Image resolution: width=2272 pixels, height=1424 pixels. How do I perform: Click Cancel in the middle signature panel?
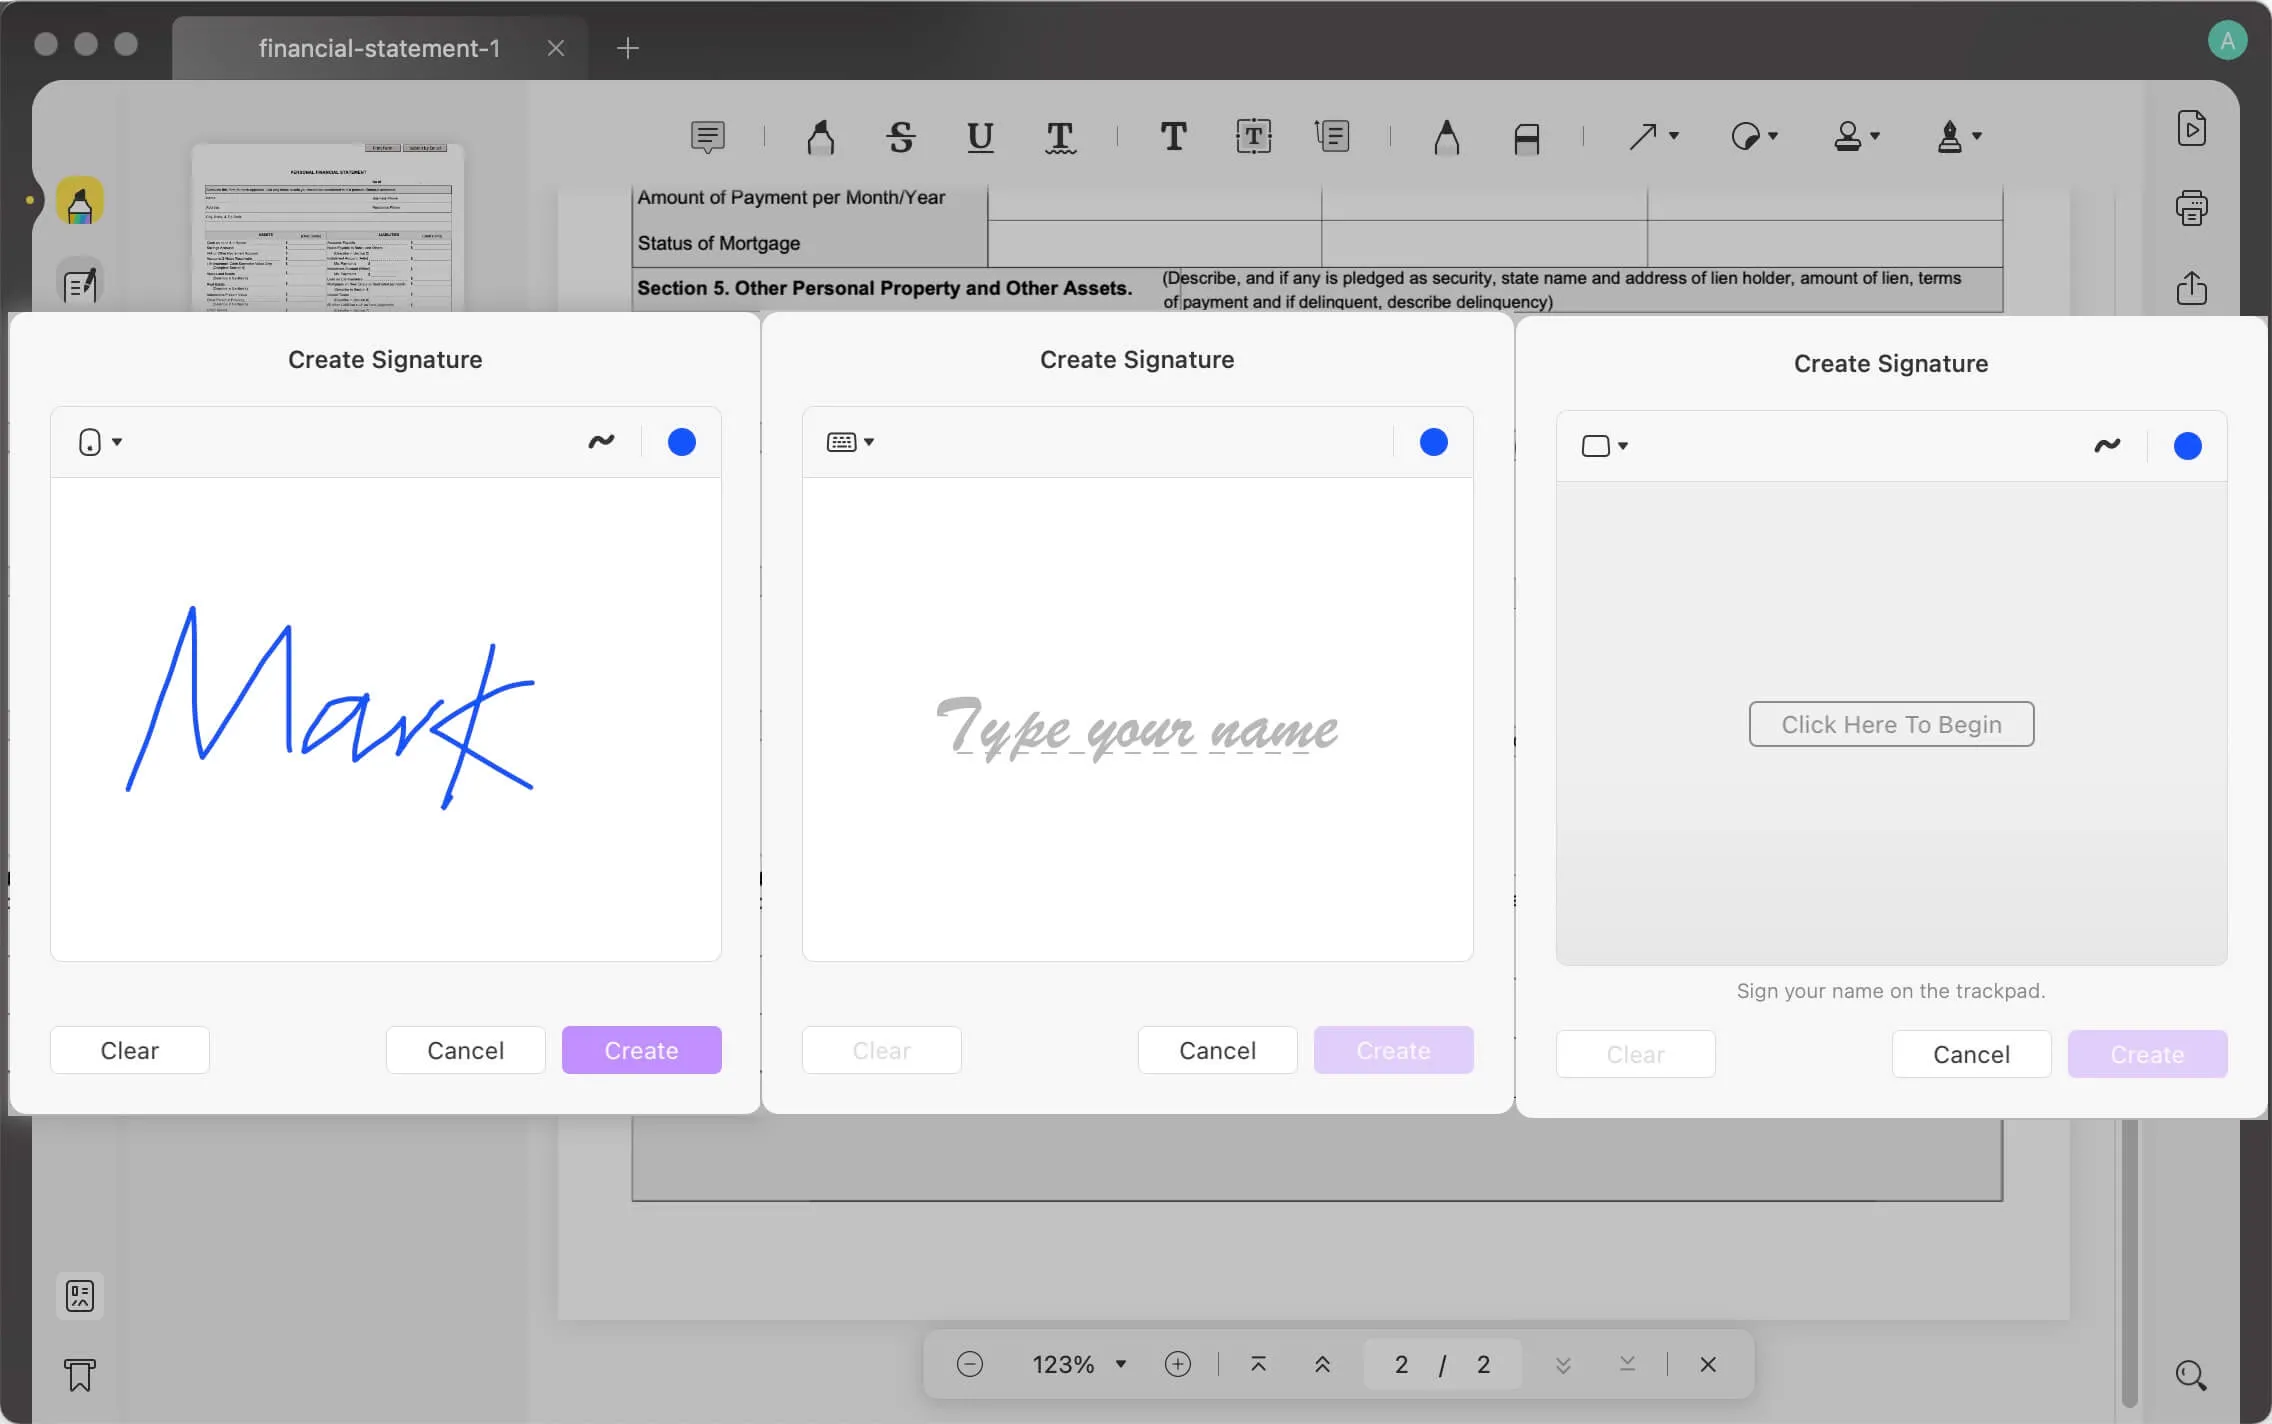[1217, 1050]
